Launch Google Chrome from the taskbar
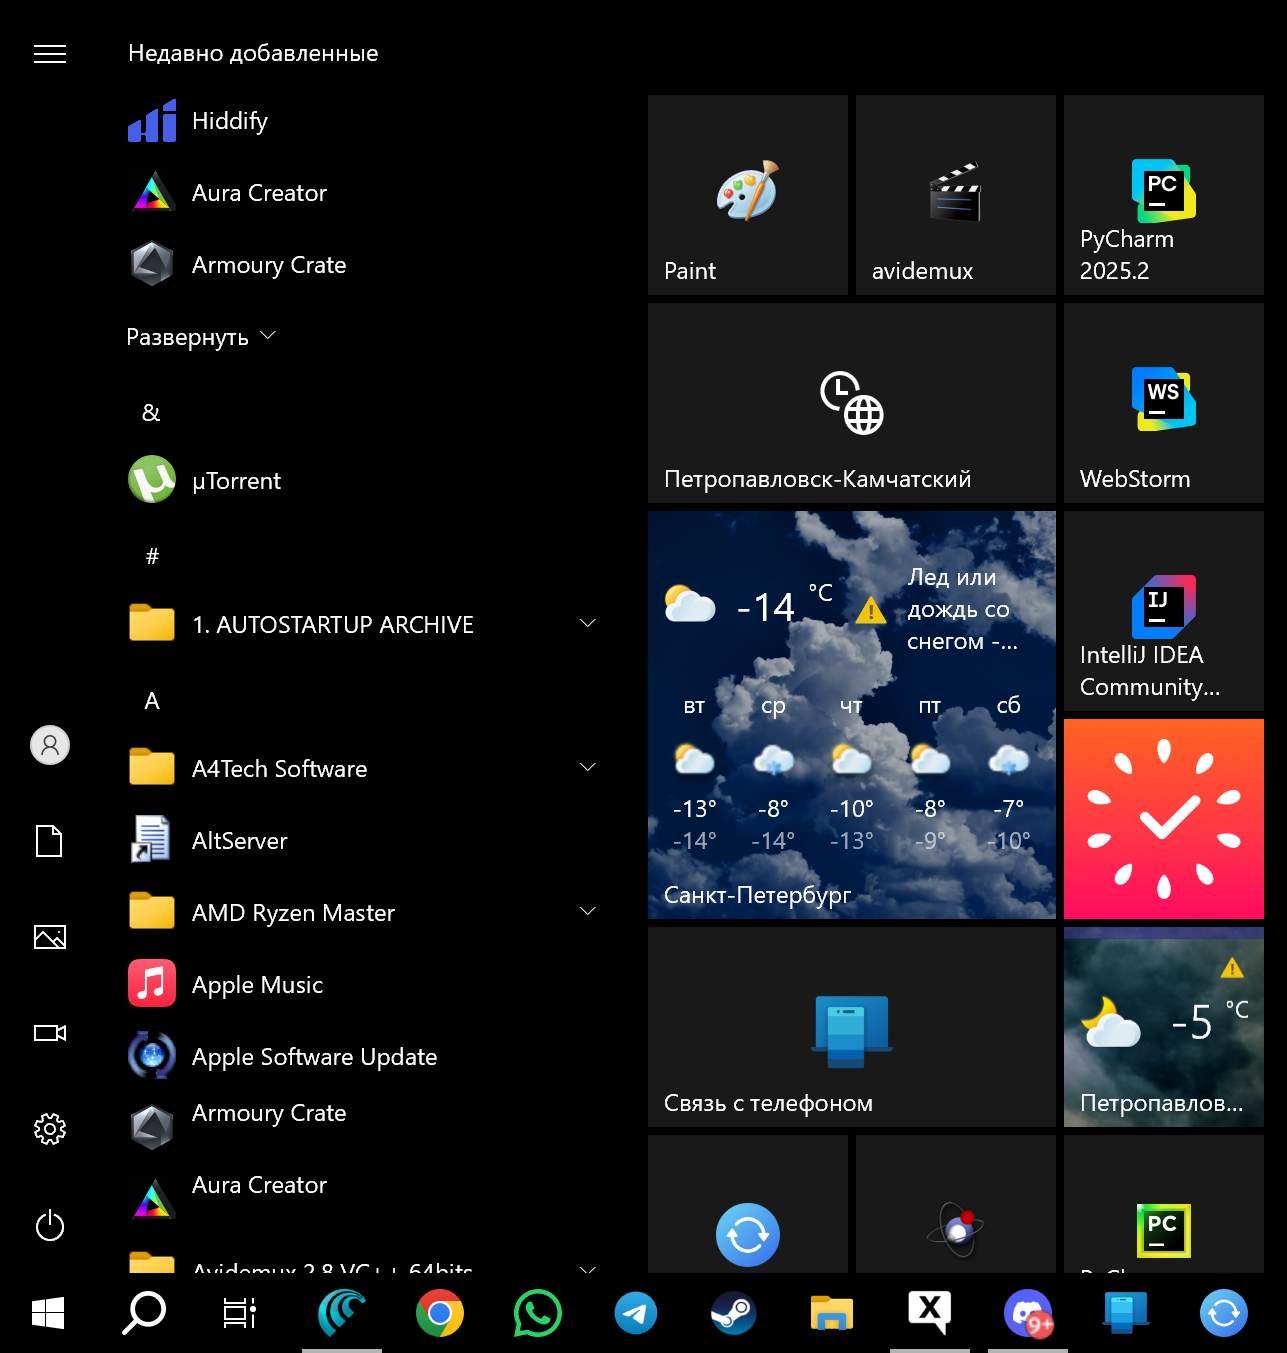This screenshot has width=1287, height=1353. click(x=440, y=1313)
